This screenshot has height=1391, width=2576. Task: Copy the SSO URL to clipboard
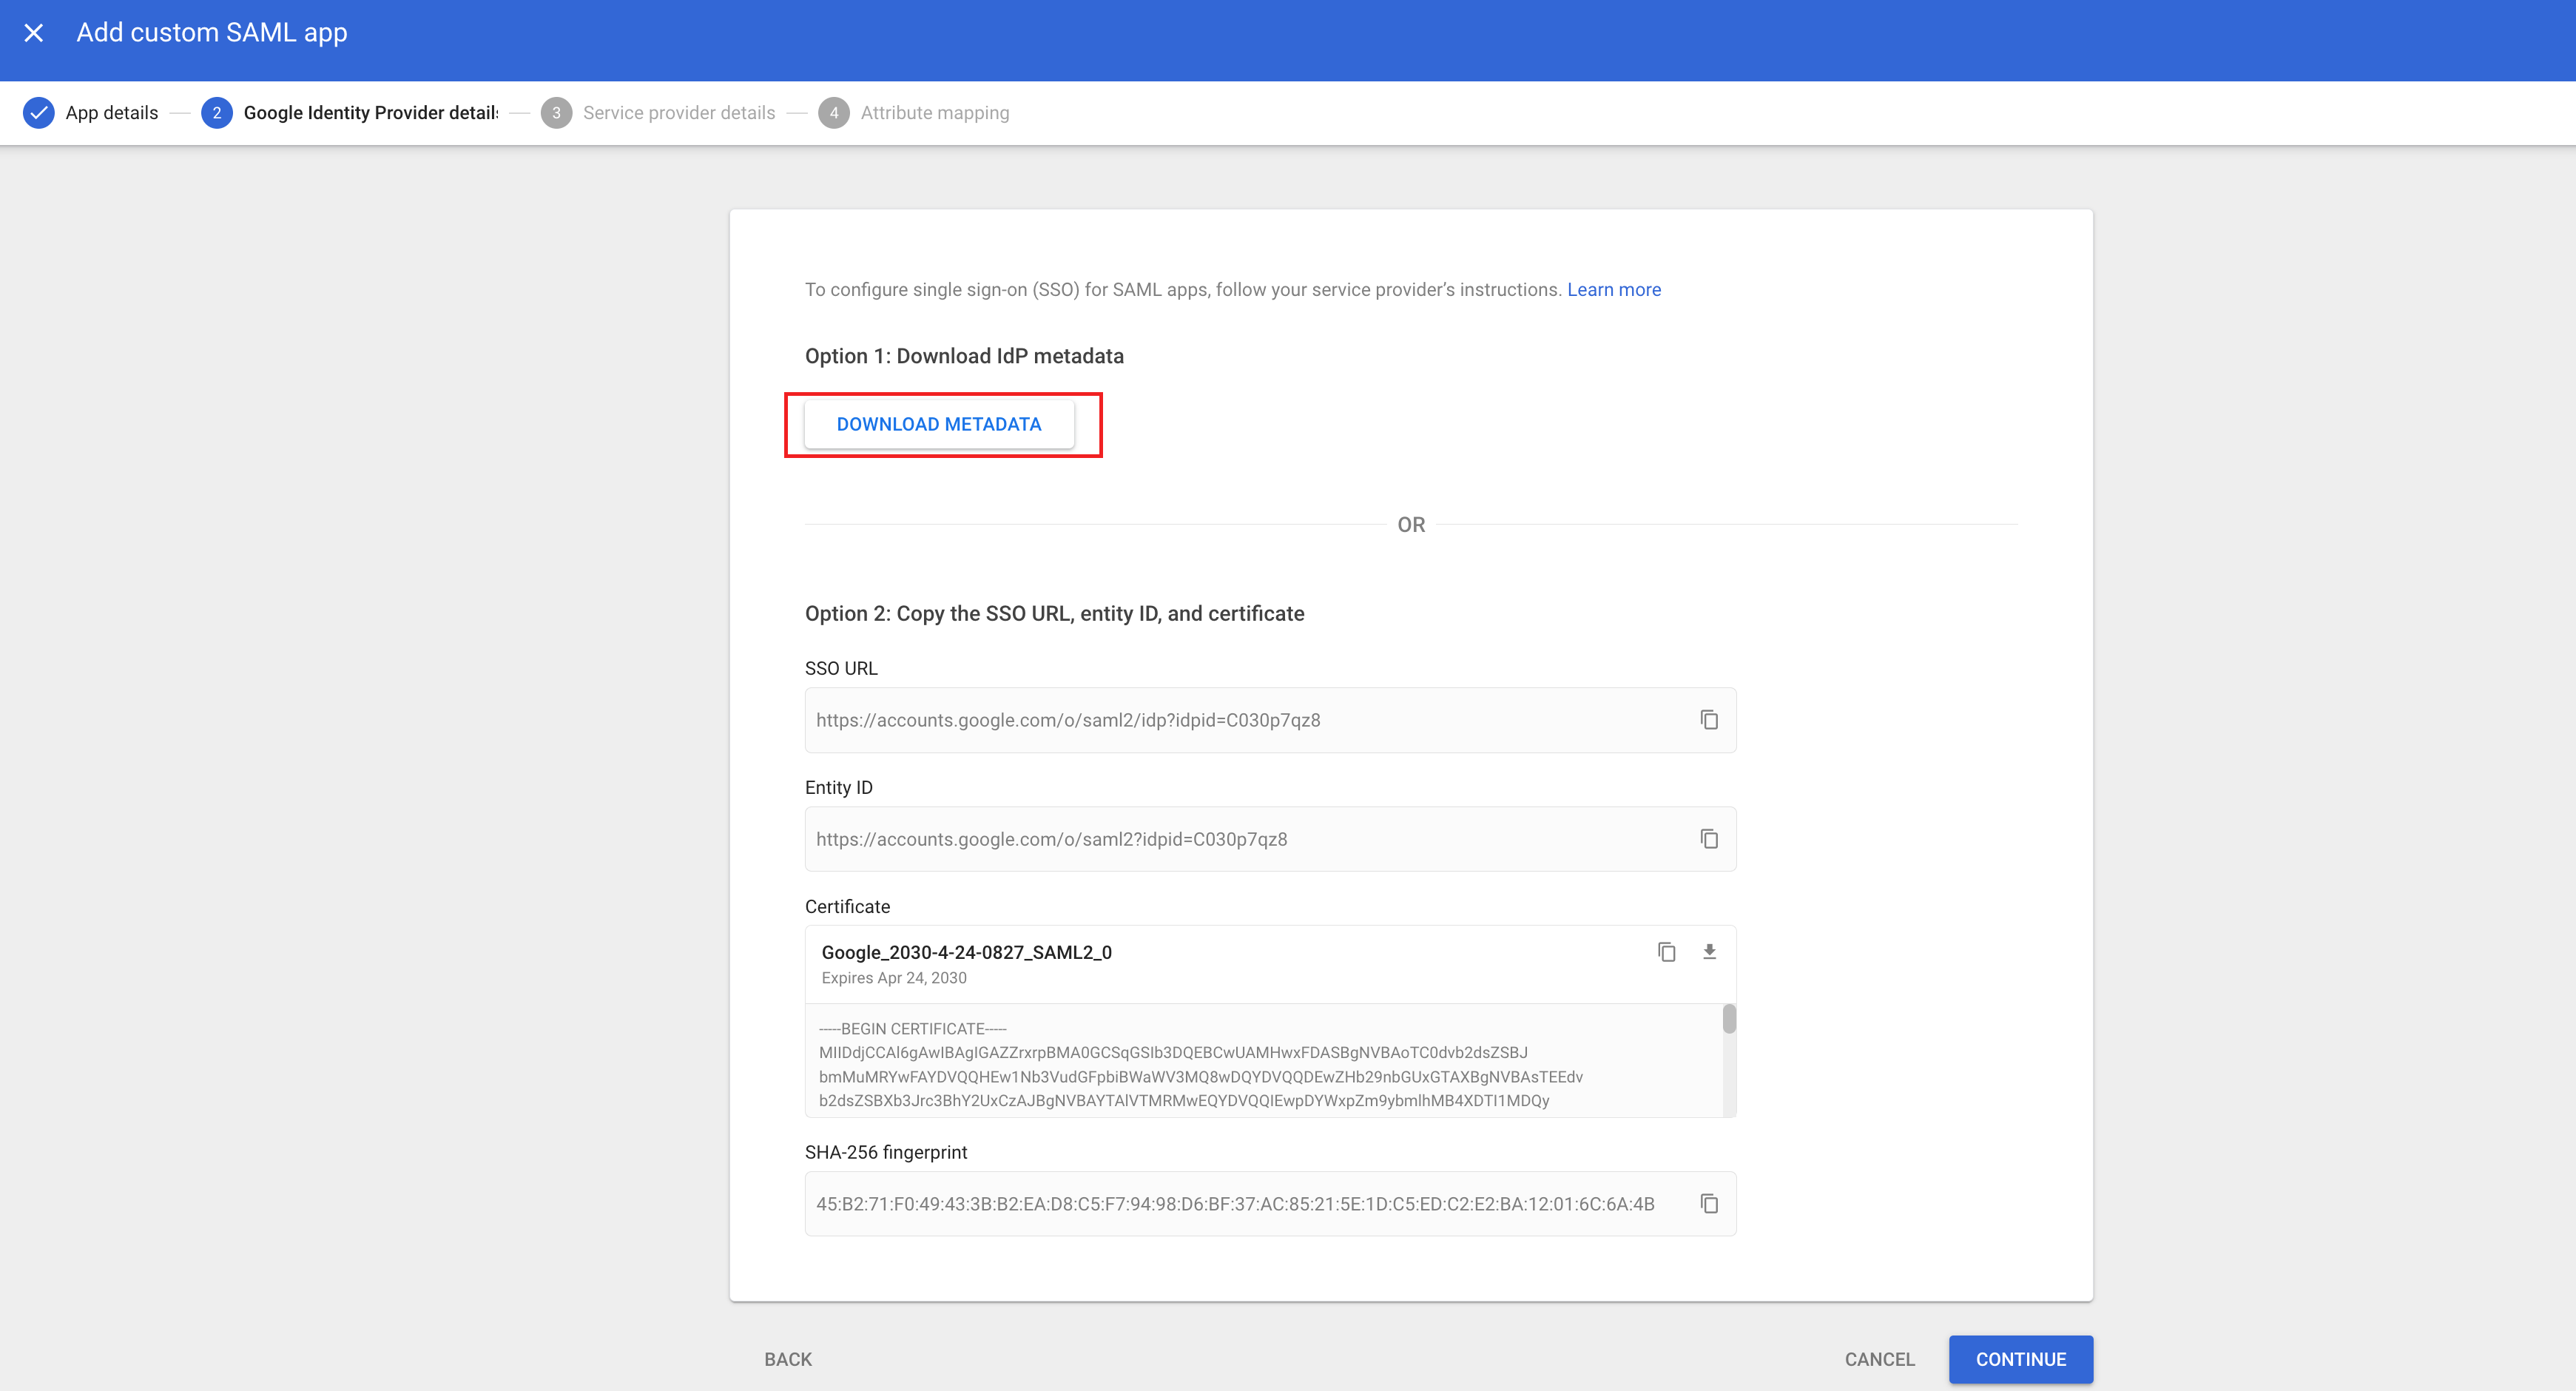(x=1709, y=720)
